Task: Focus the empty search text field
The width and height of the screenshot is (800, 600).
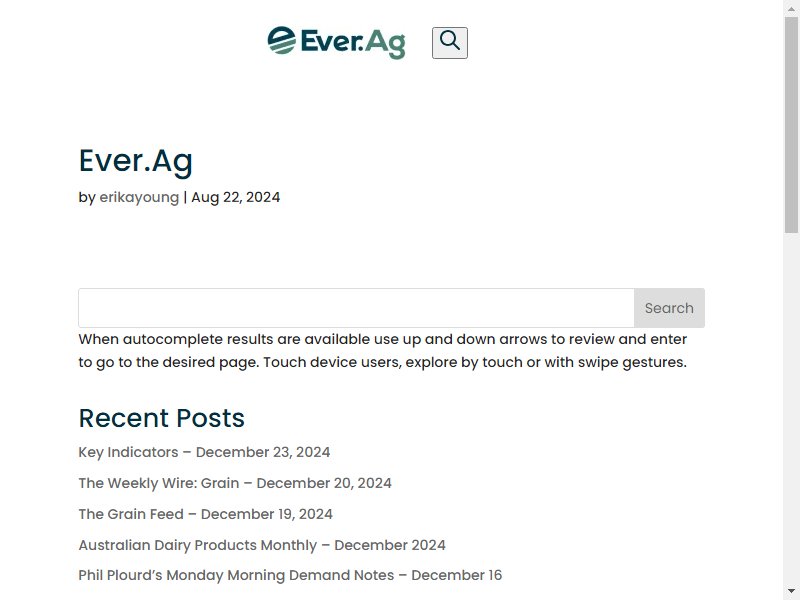Action: (x=356, y=308)
